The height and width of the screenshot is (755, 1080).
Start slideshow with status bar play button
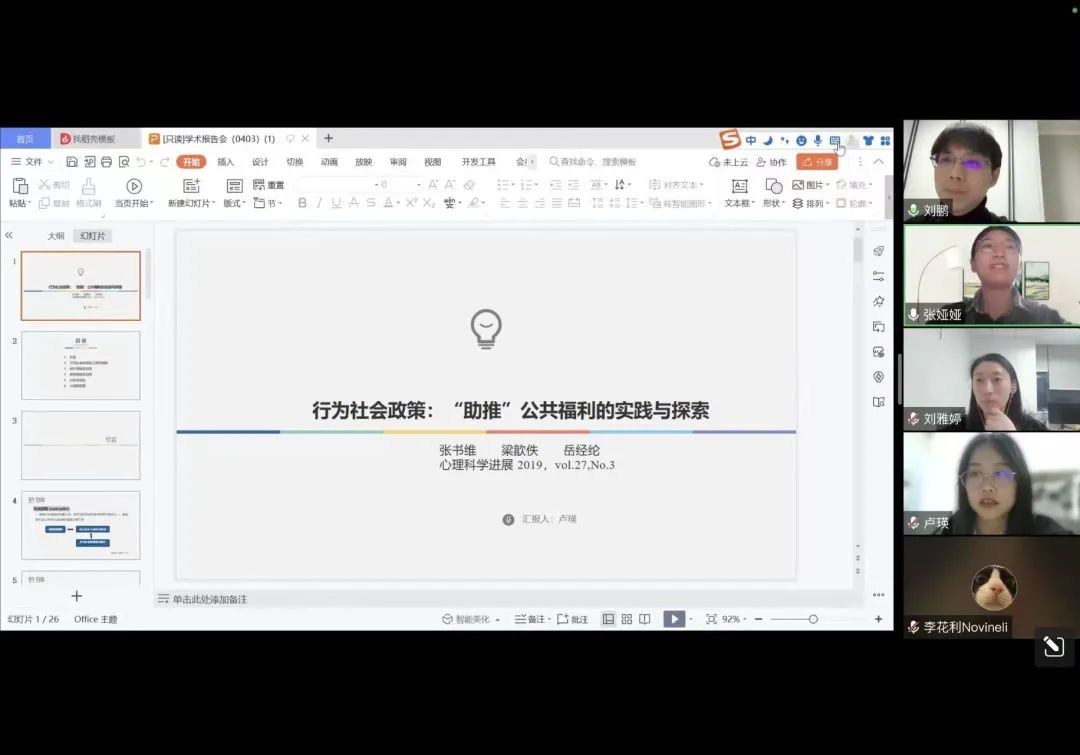coord(675,619)
